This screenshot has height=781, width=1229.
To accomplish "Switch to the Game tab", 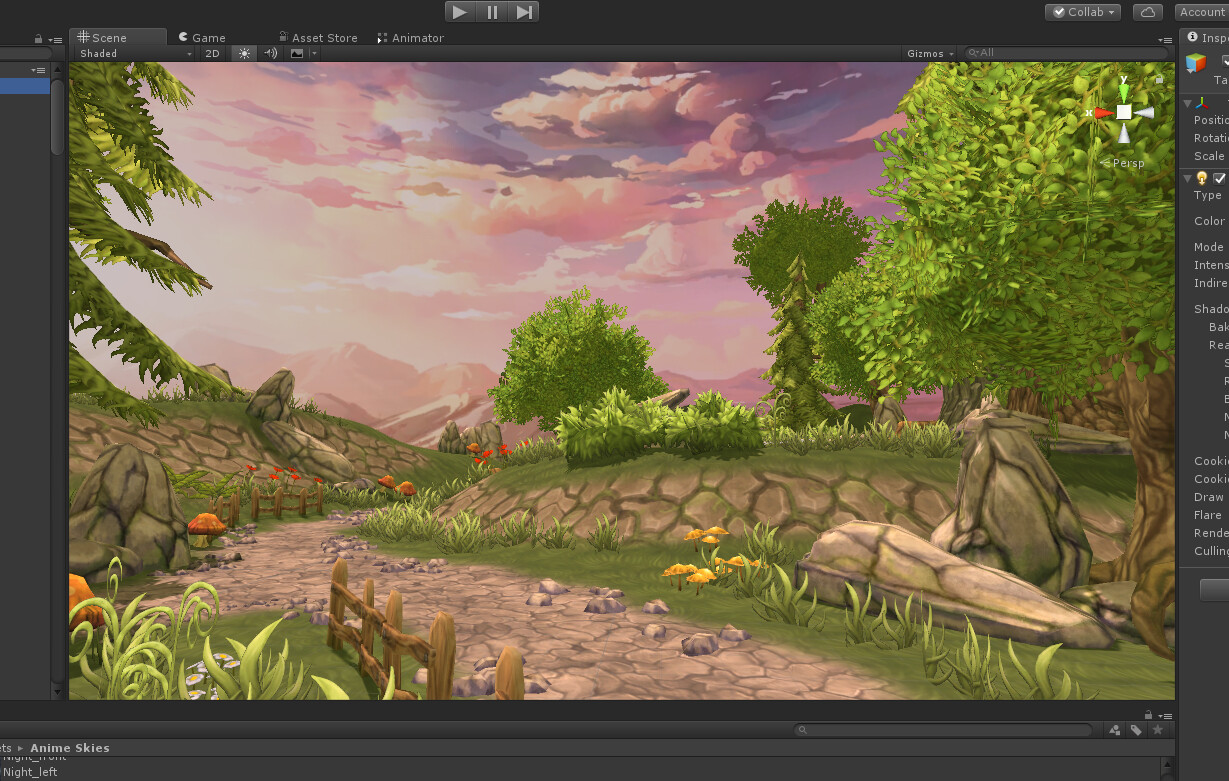I will [203, 37].
